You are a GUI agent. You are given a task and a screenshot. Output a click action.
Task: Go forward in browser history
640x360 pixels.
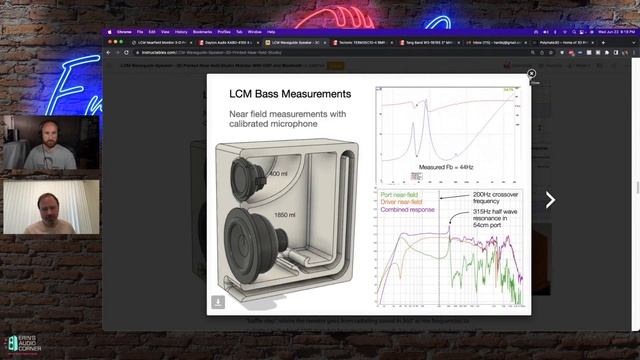[x=118, y=53]
